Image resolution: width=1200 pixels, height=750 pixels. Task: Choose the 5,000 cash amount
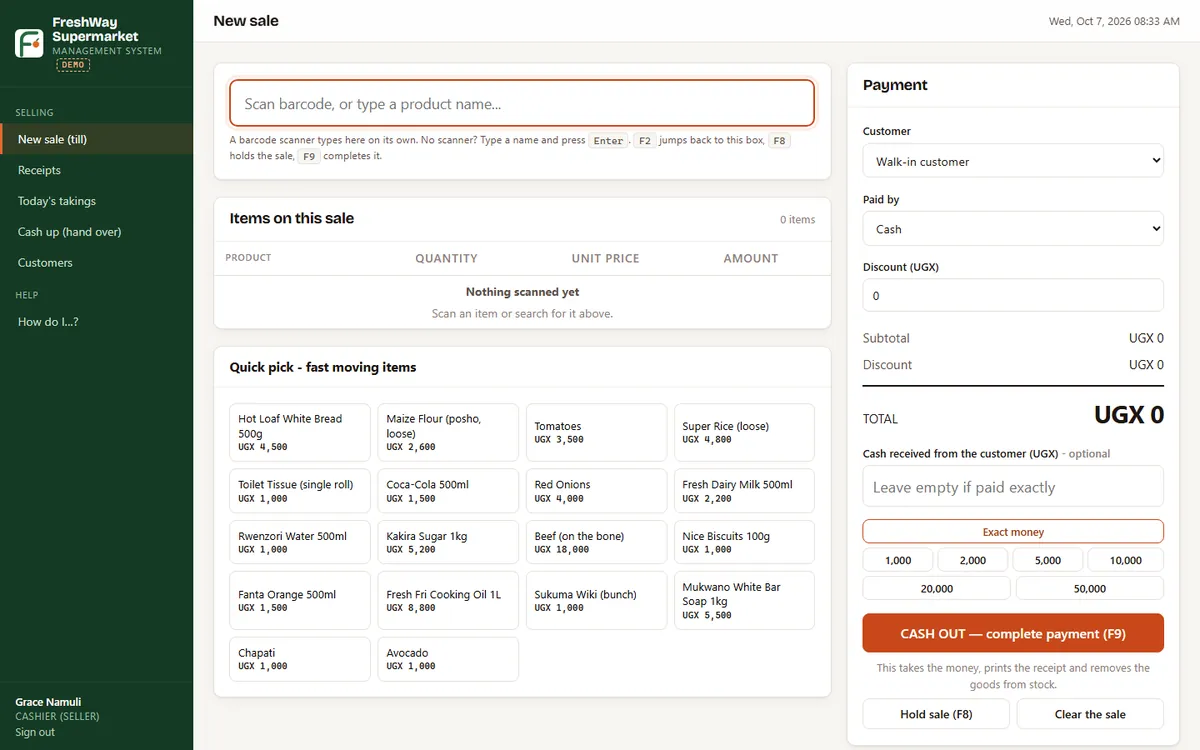point(1048,560)
